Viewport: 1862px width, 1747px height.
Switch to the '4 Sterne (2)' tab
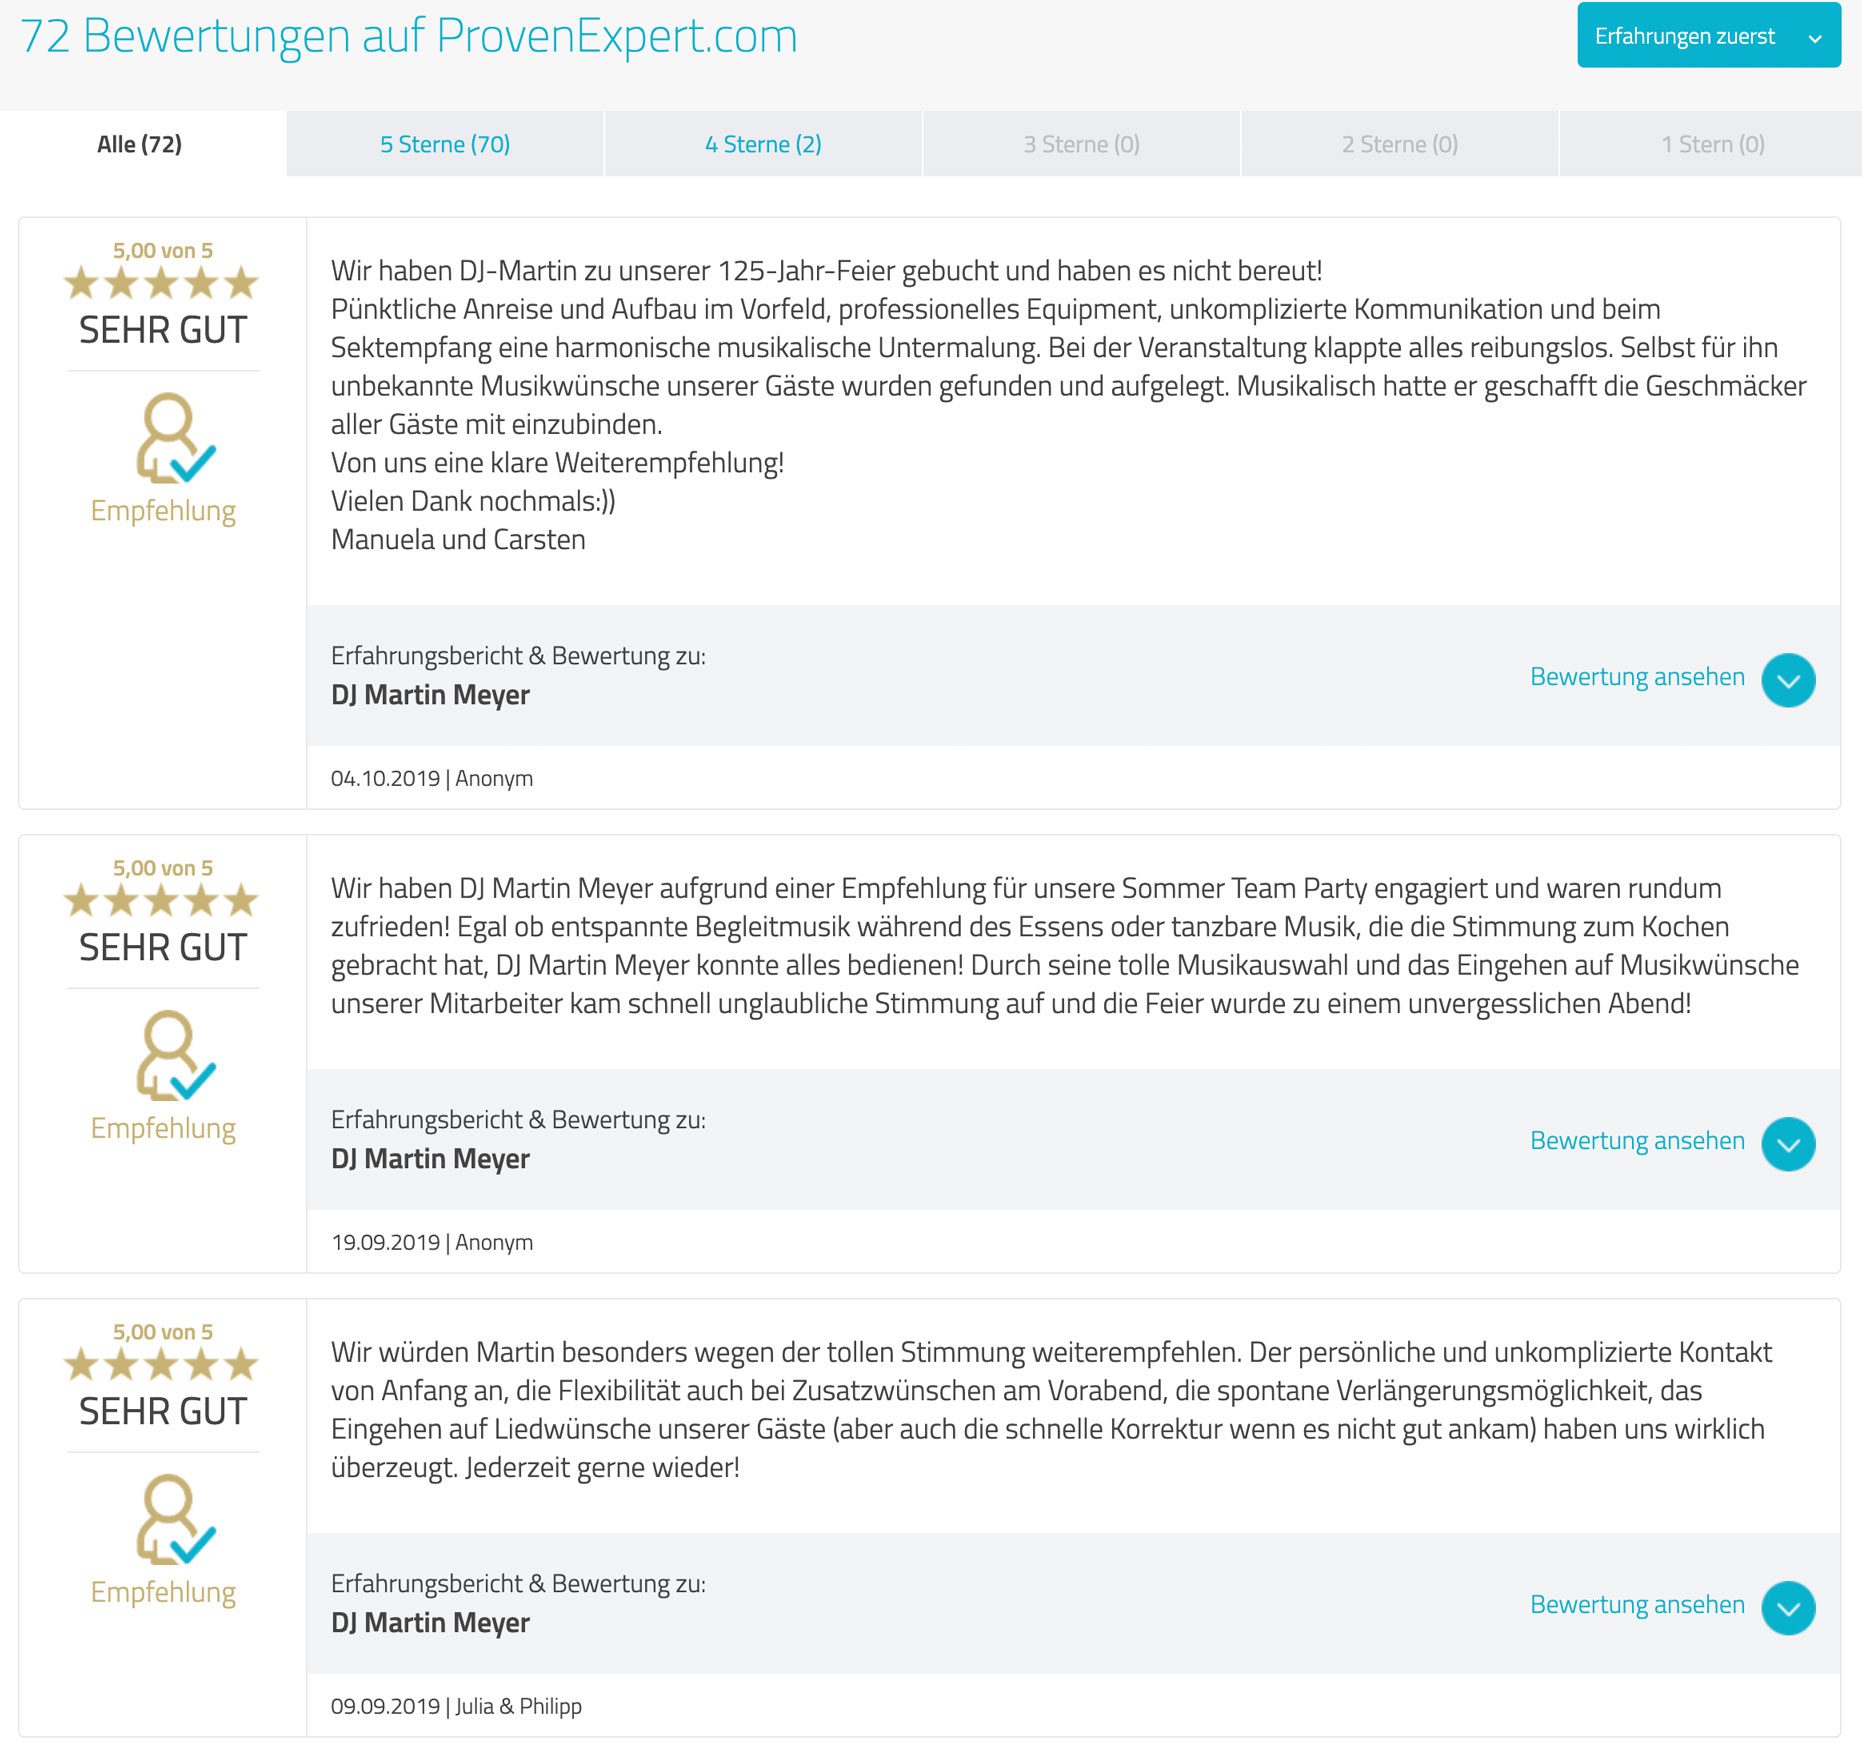click(x=763, y=144)
